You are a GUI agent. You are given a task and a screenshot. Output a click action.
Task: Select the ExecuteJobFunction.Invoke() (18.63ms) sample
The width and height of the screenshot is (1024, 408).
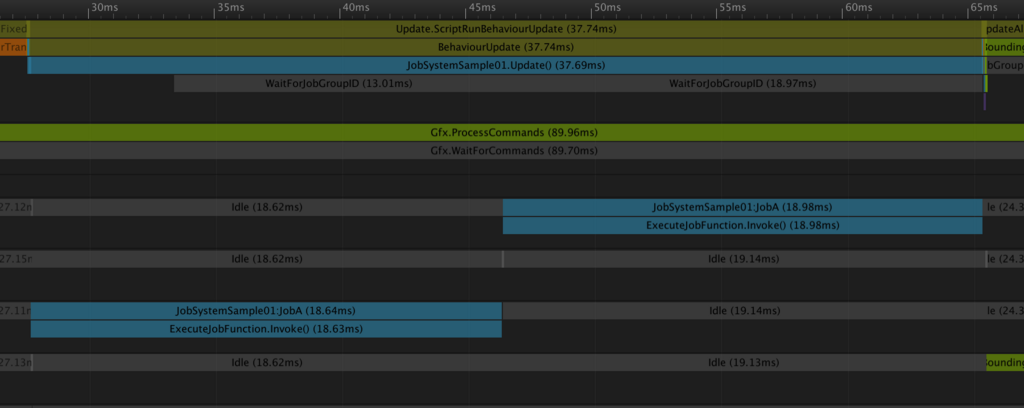tap(266, 329)
